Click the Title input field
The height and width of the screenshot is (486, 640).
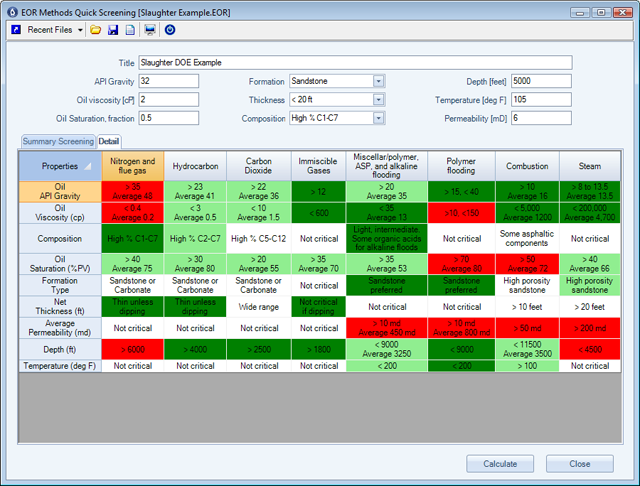click(355, 63)
